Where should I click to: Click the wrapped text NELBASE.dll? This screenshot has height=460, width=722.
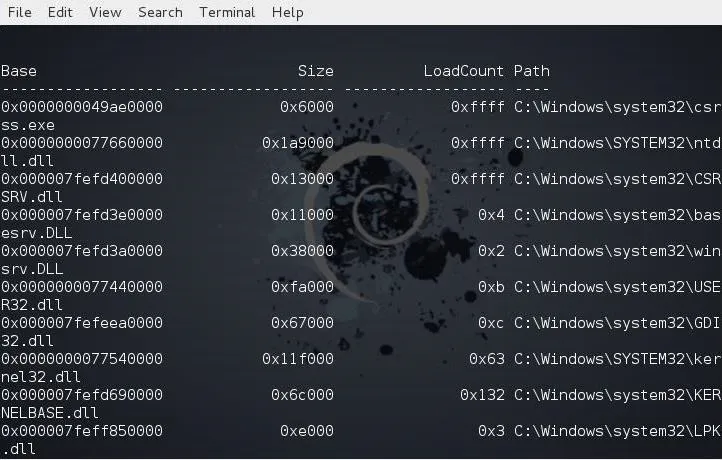click(x=50, y=413)
